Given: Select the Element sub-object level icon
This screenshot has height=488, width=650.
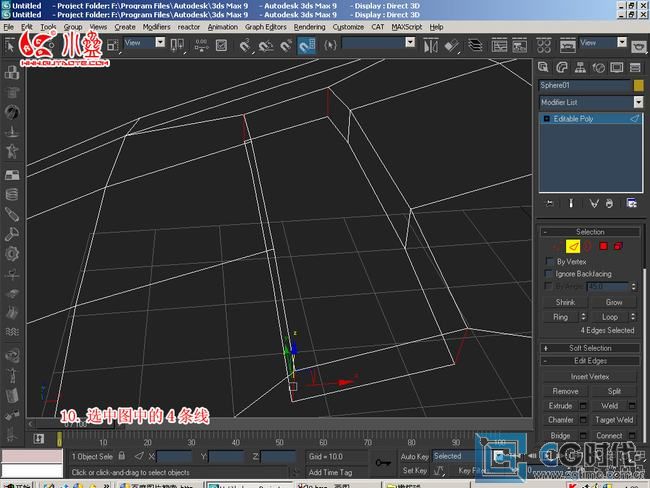Looking at the screenshot, I should point(618,246).
